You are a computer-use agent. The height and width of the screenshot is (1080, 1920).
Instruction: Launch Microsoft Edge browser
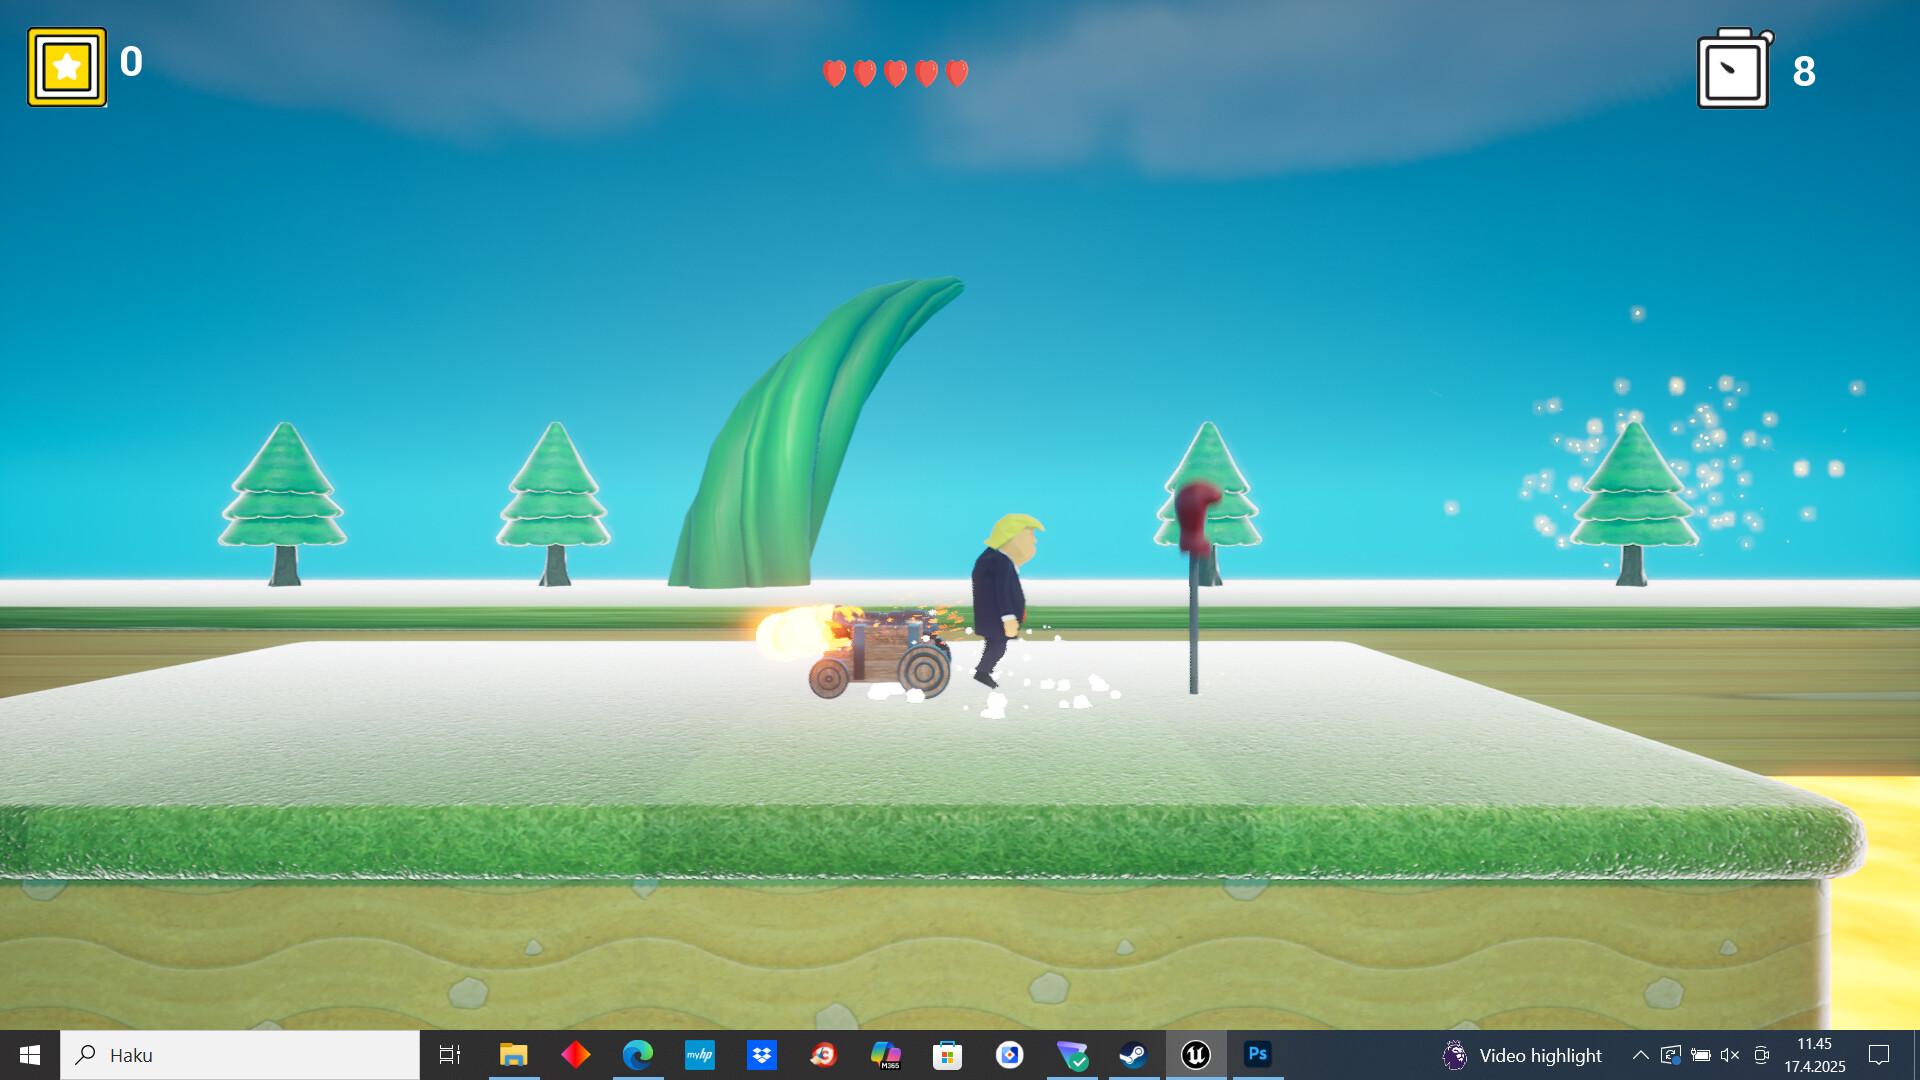[x=638, y=1055]
